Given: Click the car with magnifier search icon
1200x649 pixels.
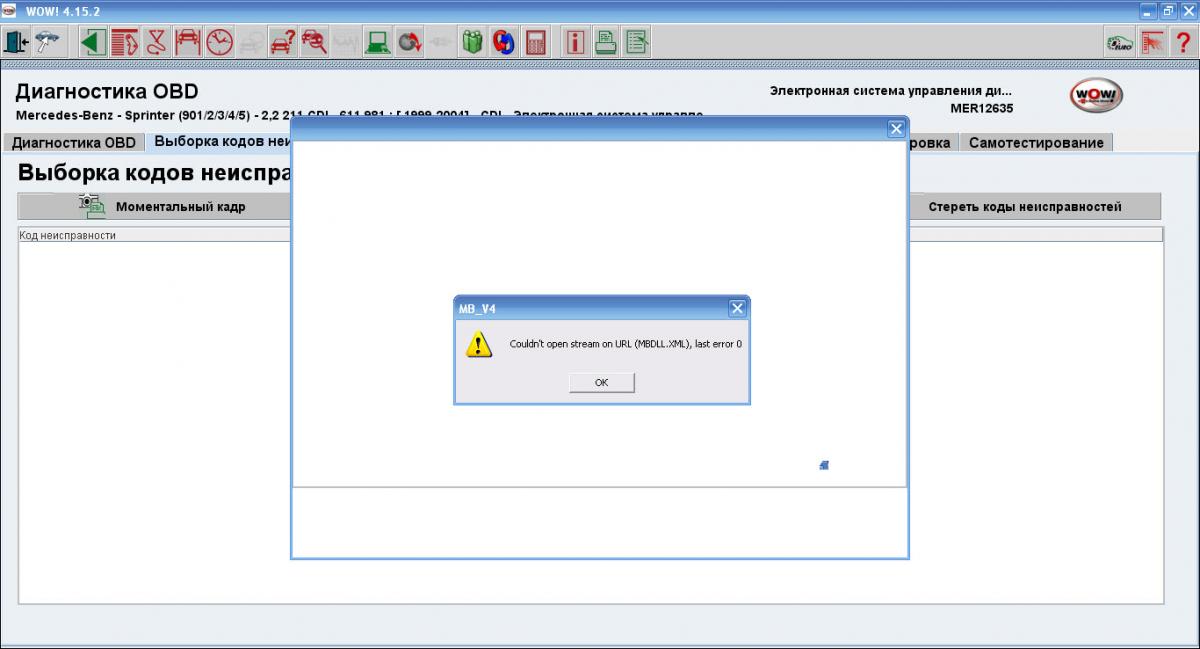Looking at the screenshot, I should tap(314, 42).
